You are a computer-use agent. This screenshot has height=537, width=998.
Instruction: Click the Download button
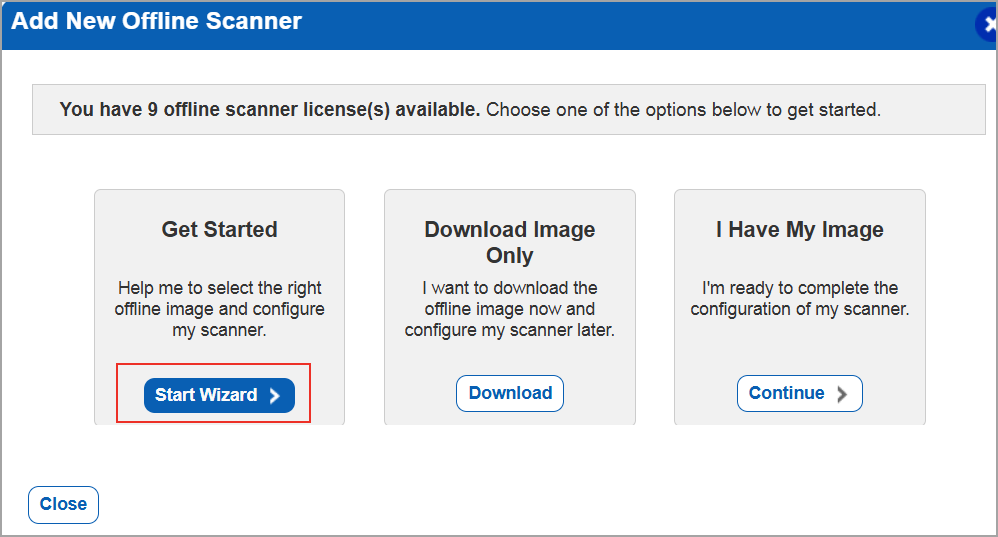(510, 393)
